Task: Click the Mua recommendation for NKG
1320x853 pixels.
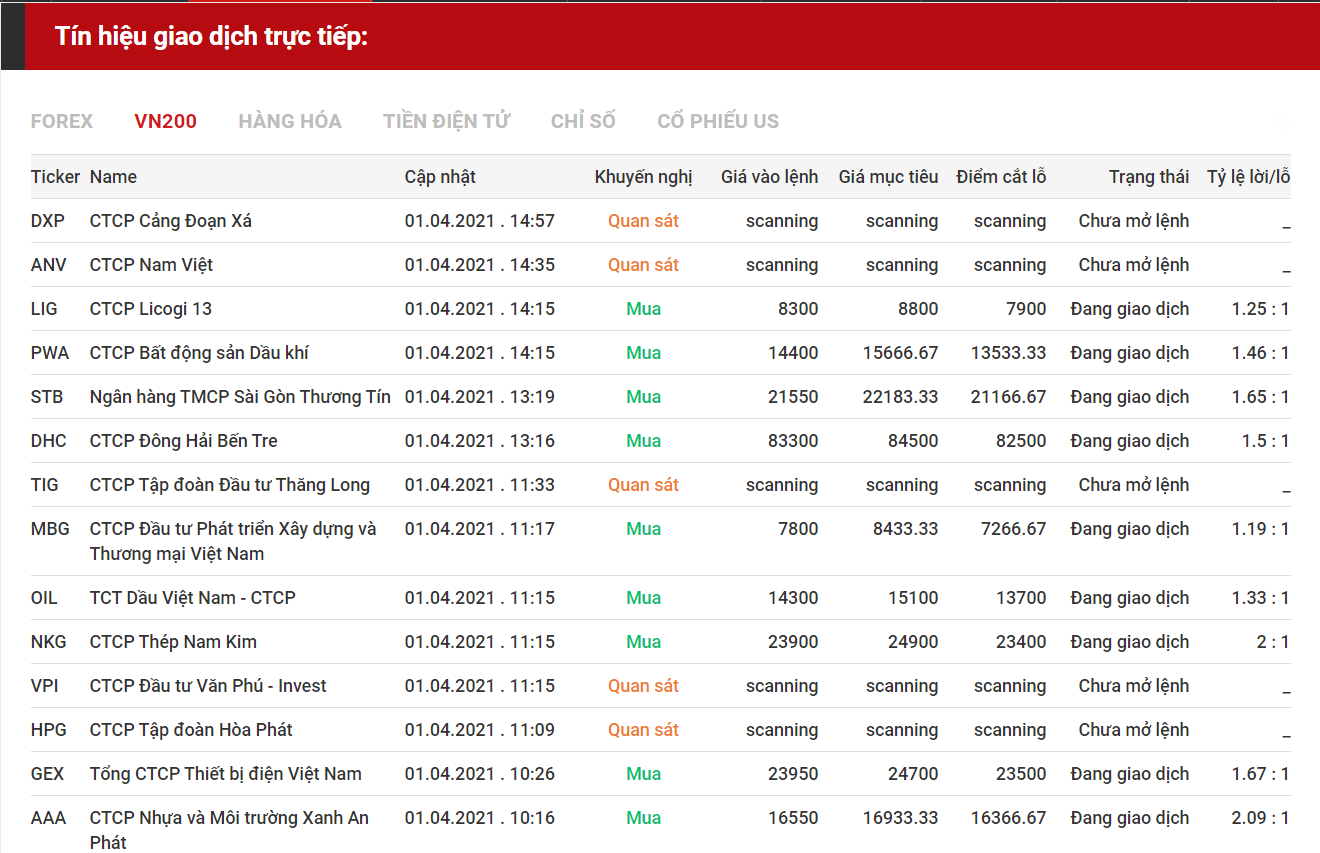Action: coord(643,642)
